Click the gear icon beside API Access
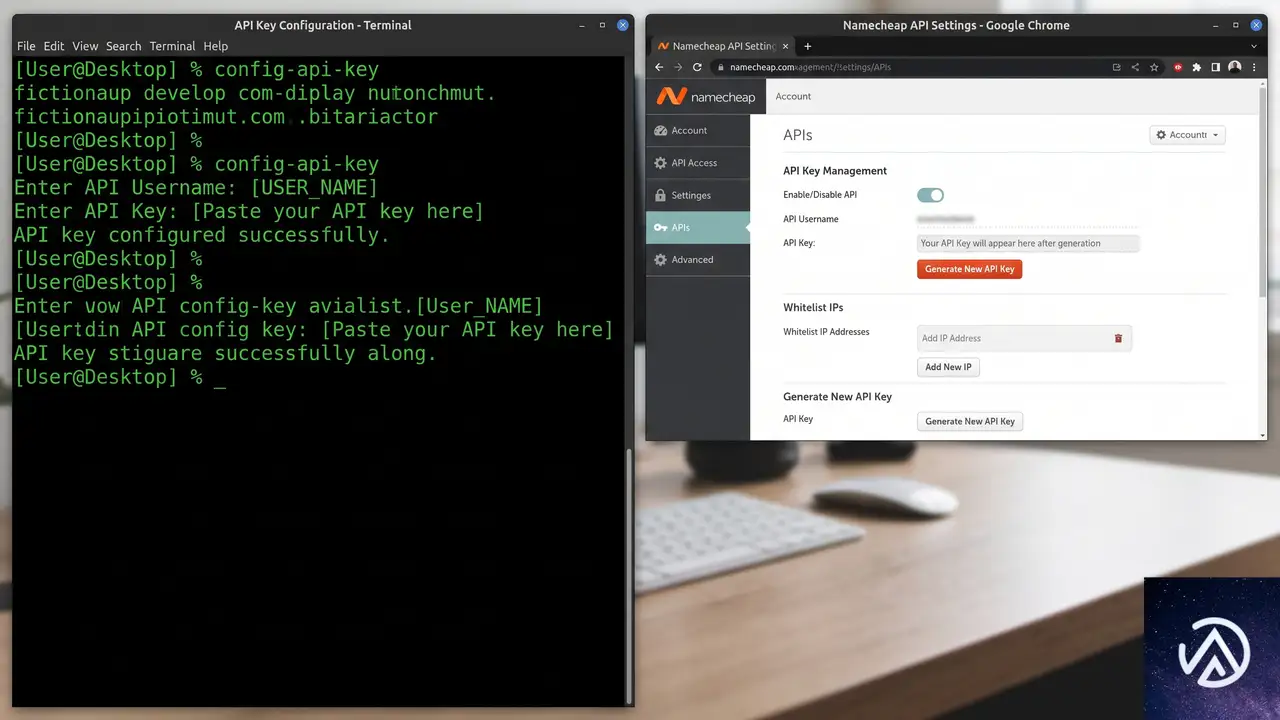 [x=660, y=163]
